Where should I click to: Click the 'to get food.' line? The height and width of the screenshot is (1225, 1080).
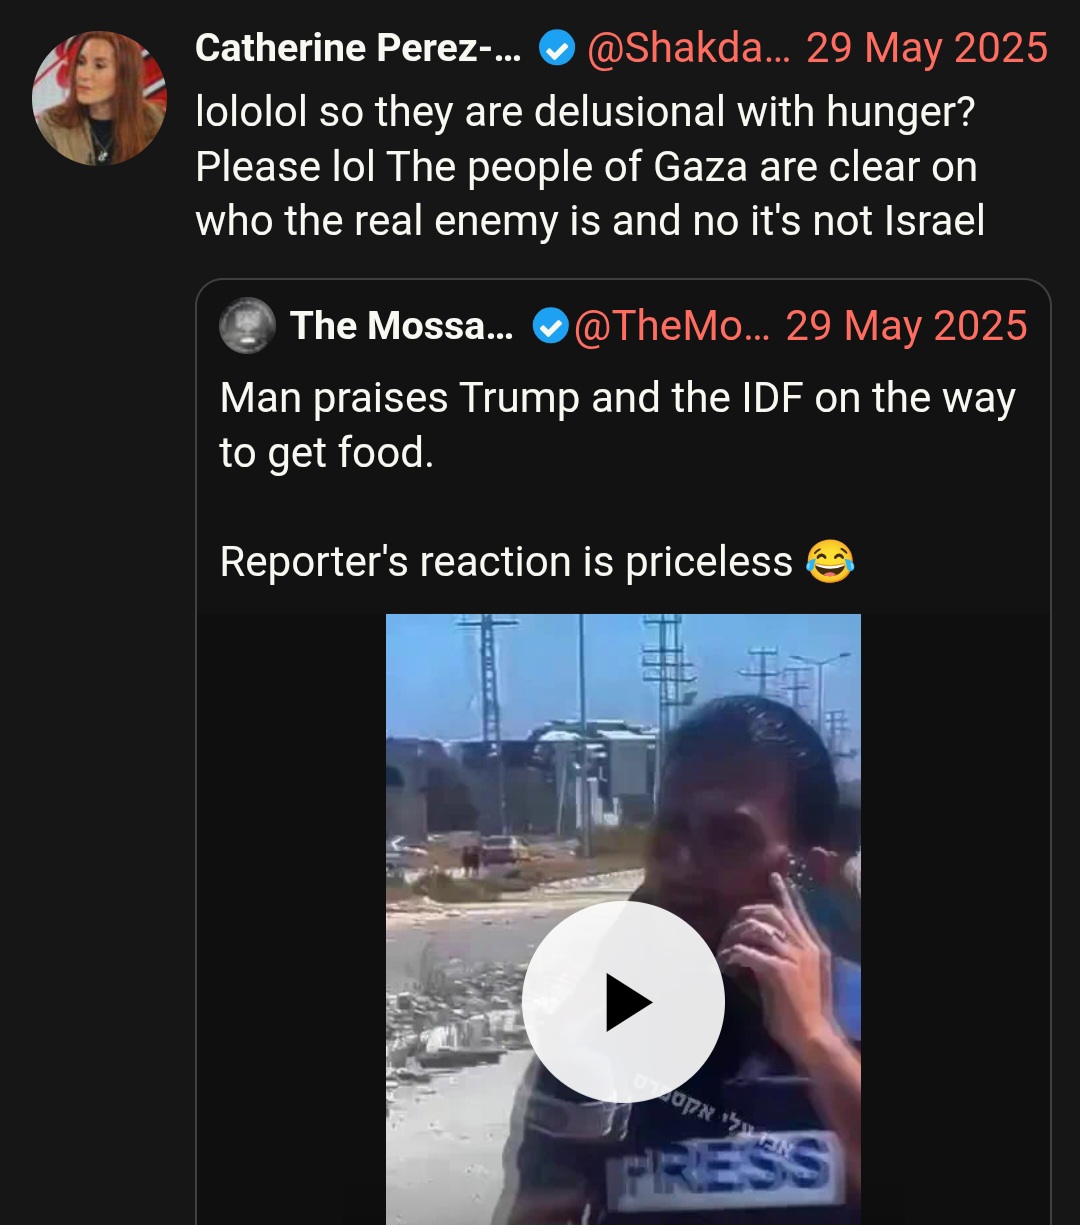[327, 454]
